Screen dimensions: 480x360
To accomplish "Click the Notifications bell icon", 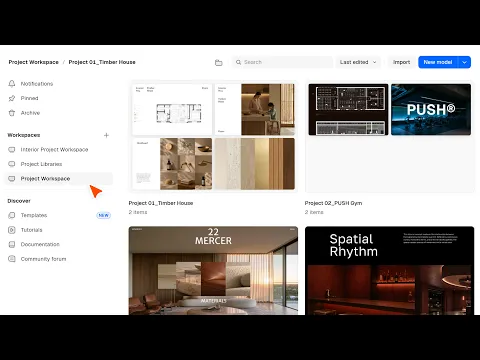I will (x=12, y=84).
